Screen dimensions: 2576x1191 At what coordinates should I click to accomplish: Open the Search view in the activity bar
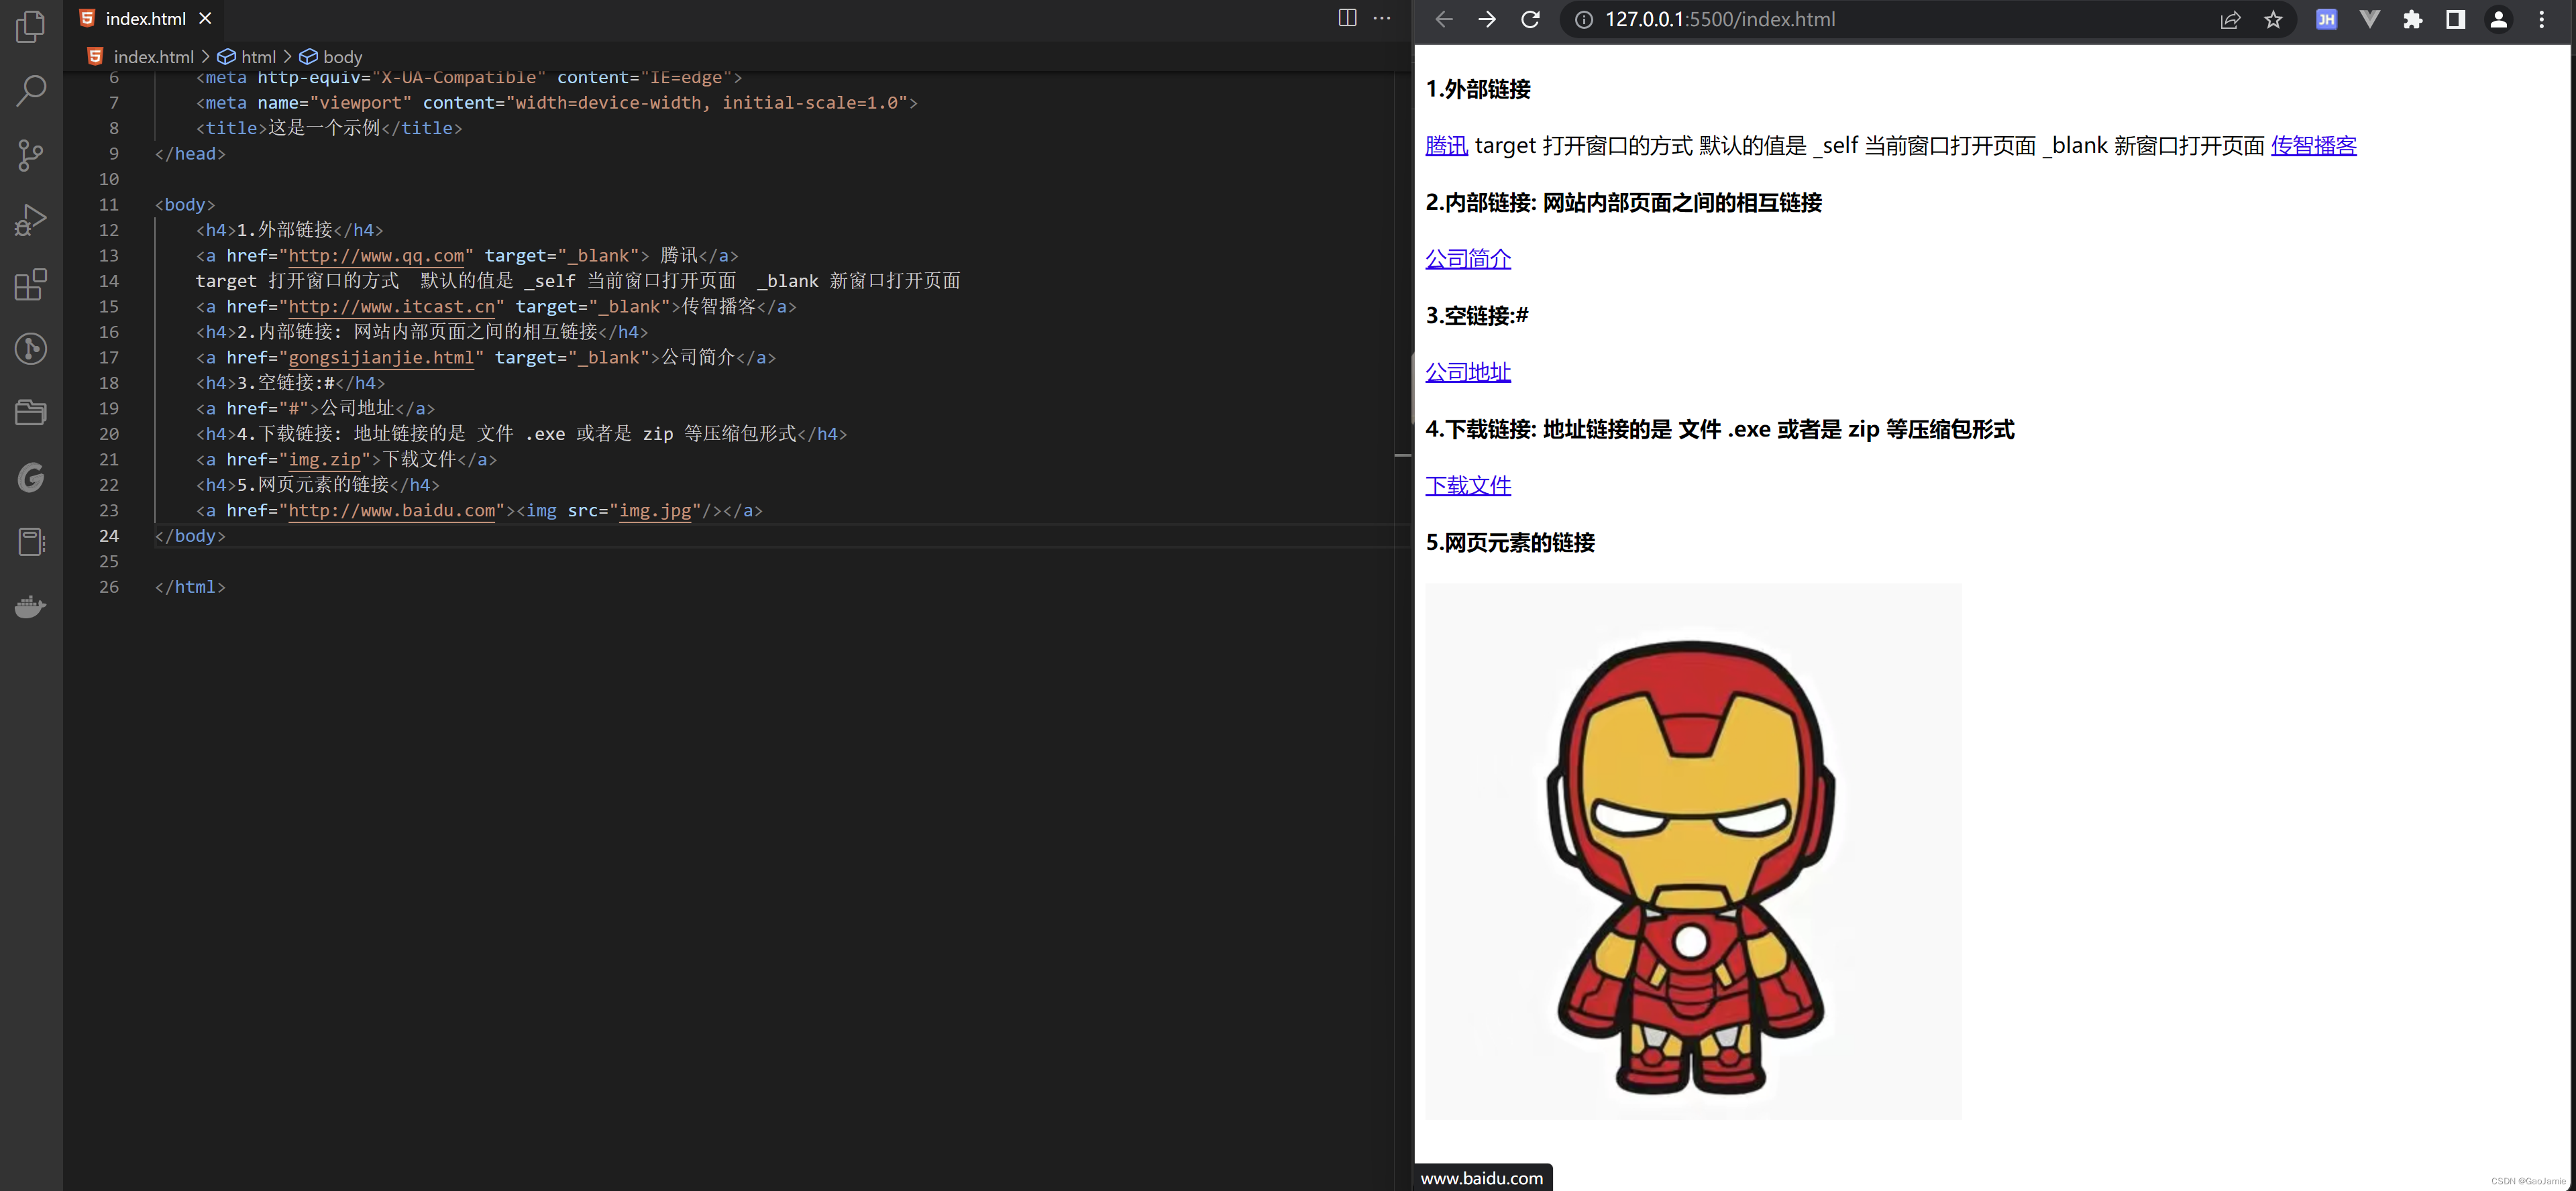click(x=31, y=90)
